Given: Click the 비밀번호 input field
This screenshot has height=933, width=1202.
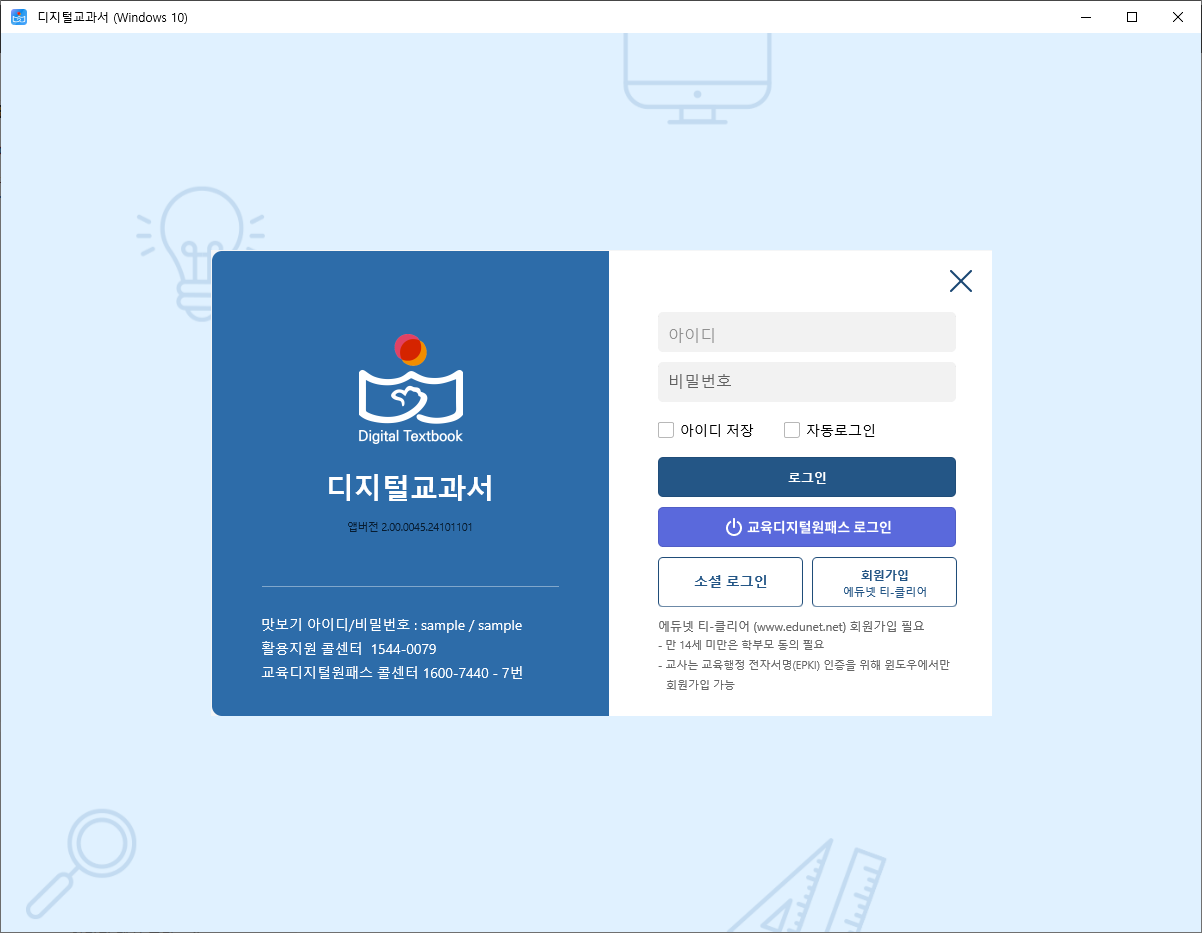Looking at the screenshot, I should coord(806,382).
